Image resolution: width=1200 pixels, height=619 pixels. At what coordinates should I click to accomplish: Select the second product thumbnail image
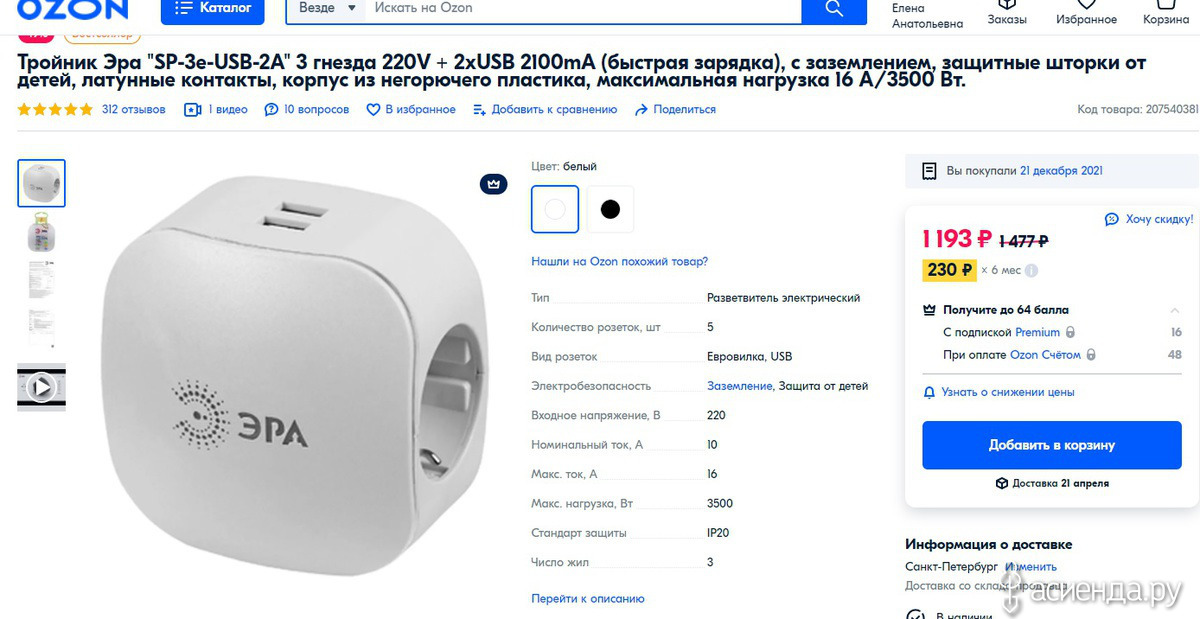[x=41, y=232]
